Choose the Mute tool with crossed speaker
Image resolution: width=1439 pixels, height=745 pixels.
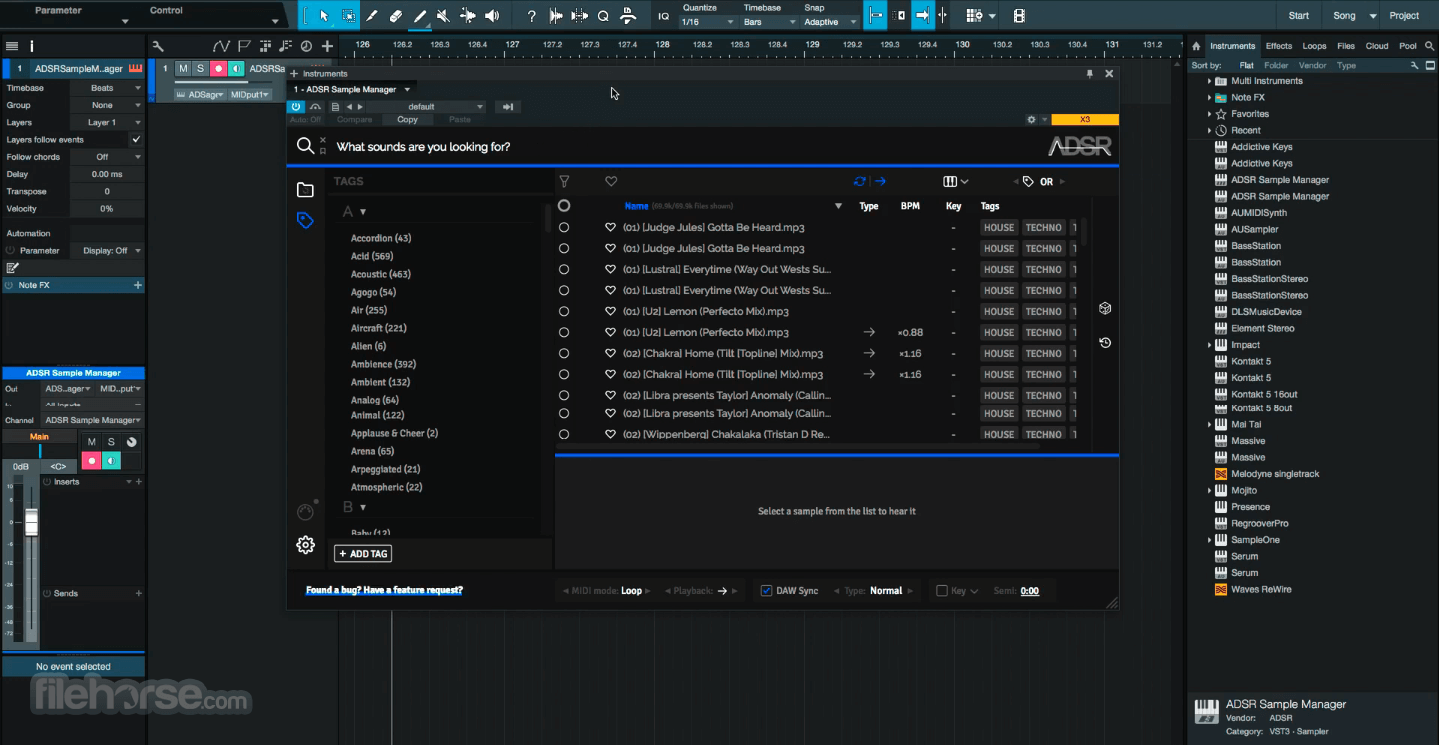(443, 16)
